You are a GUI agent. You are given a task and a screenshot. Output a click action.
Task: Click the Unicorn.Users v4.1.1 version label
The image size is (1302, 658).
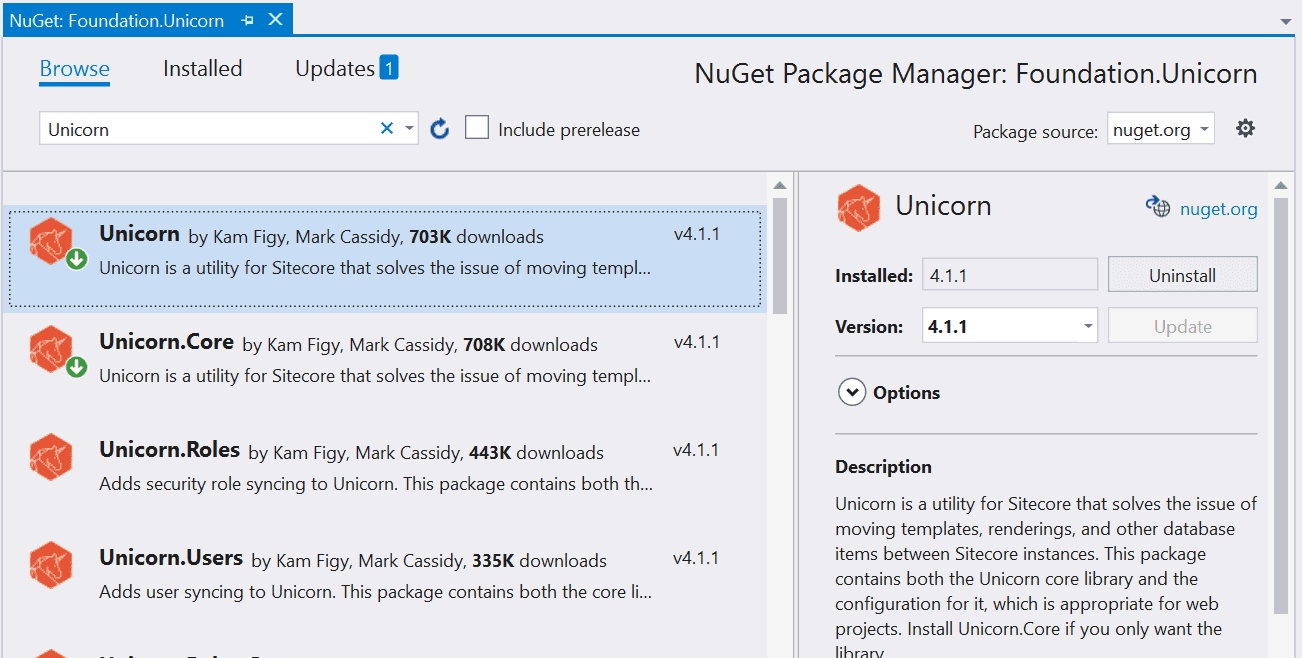[x=696, y=558]
